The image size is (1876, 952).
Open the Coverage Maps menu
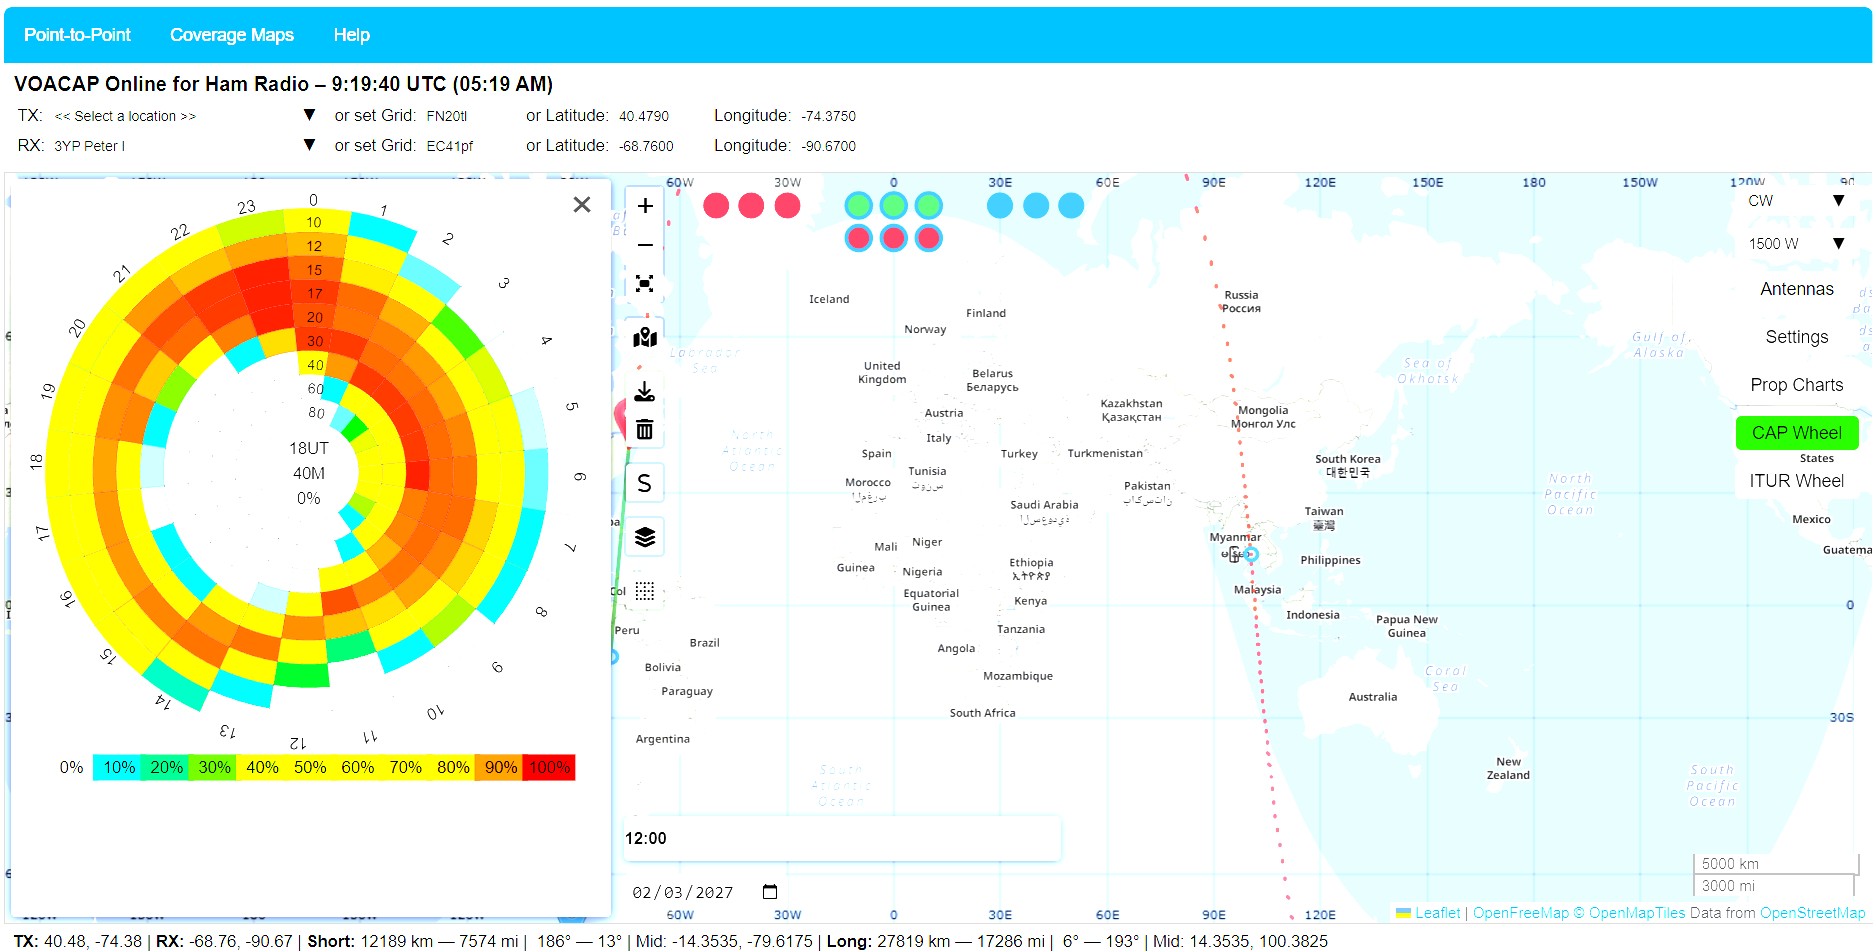232,35
